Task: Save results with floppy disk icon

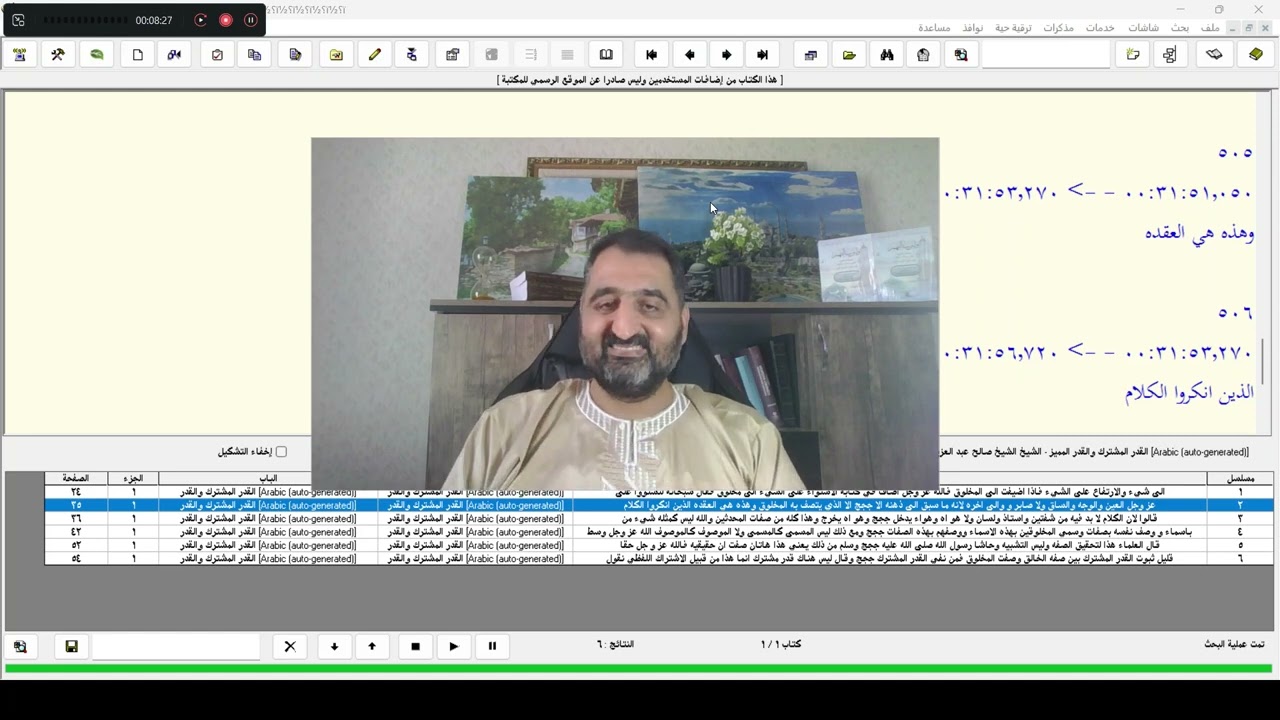Action: coord(71,646)
